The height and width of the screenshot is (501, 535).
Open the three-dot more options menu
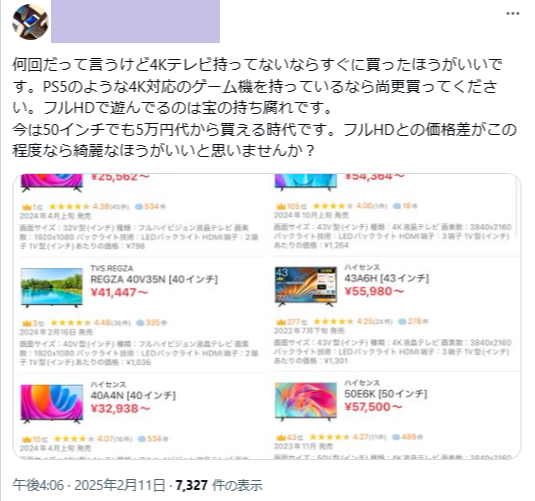click(x=512, y=14)
